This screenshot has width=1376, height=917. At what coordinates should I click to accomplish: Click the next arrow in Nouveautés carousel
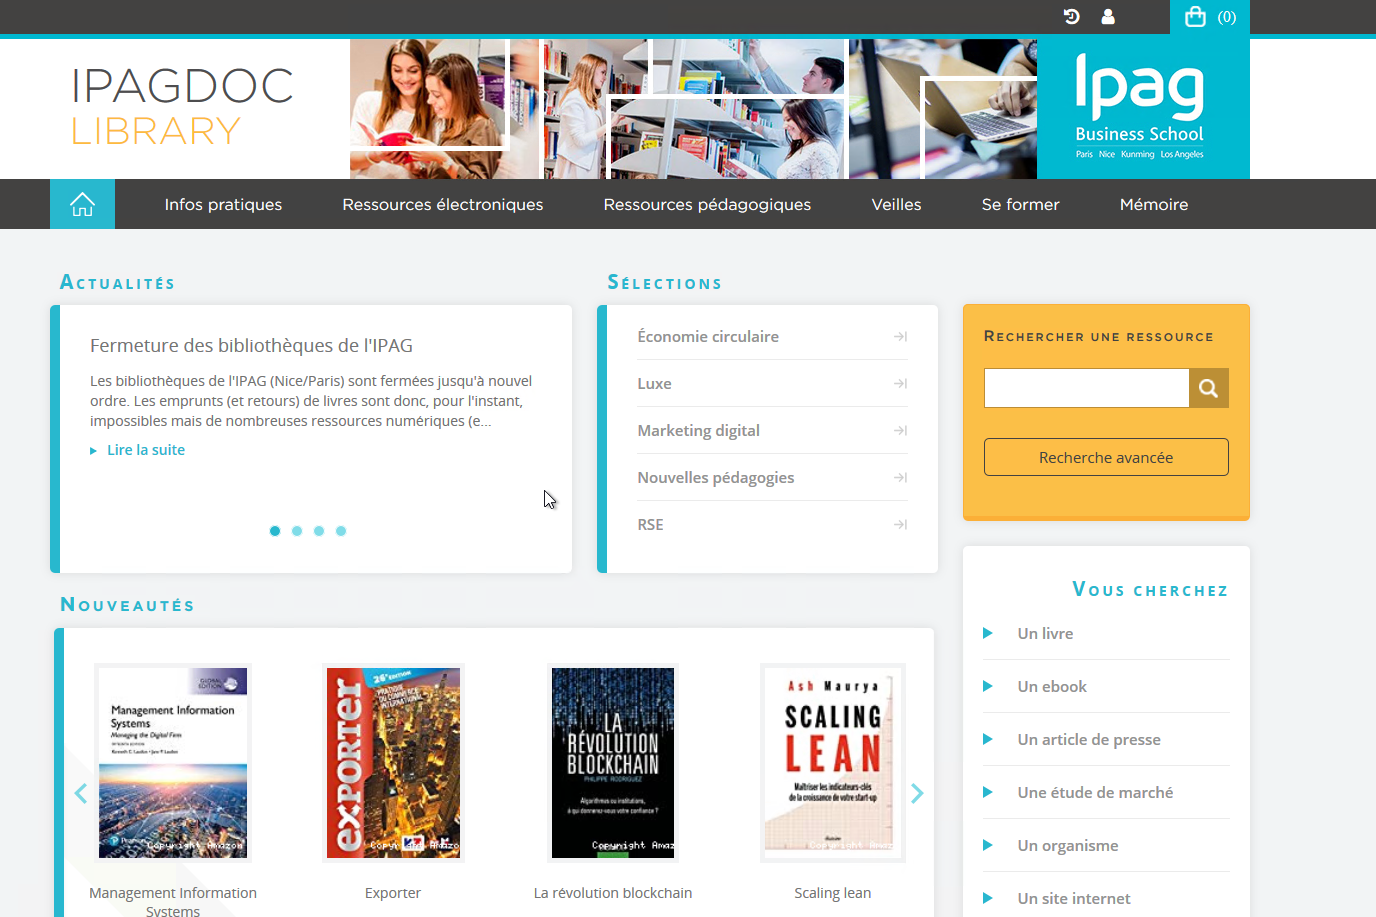click(917, 793)
